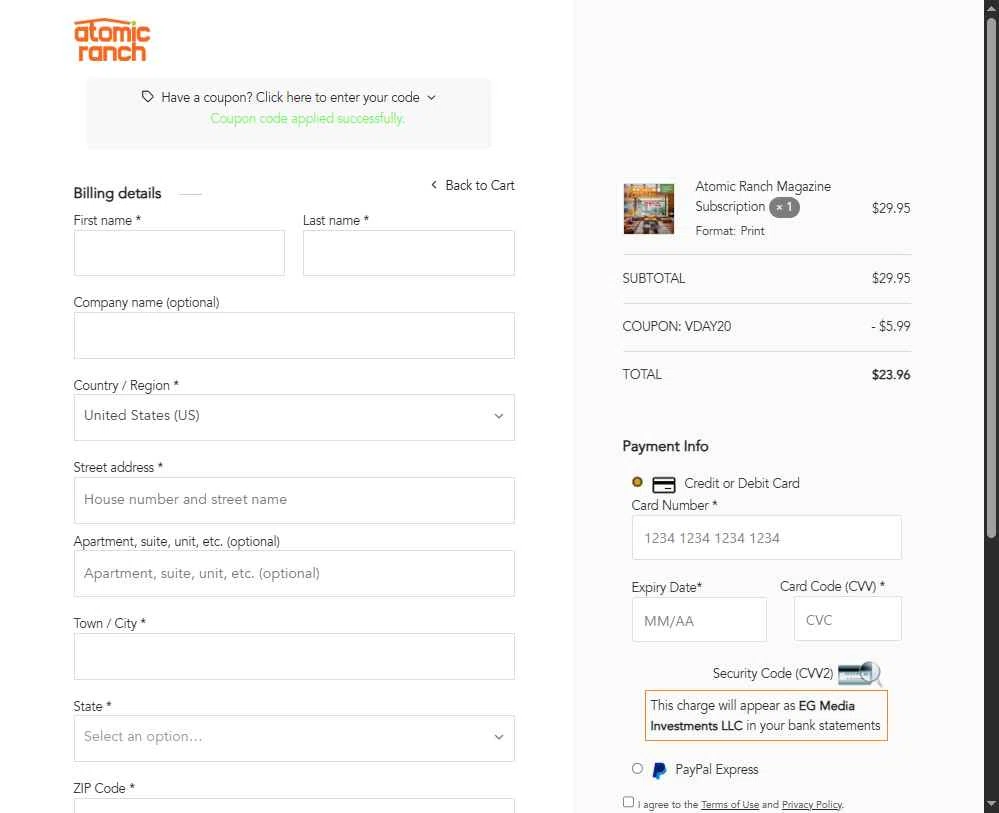
Task: Click the Expiry Date MM/AA field
Action: tap(699, 620)
